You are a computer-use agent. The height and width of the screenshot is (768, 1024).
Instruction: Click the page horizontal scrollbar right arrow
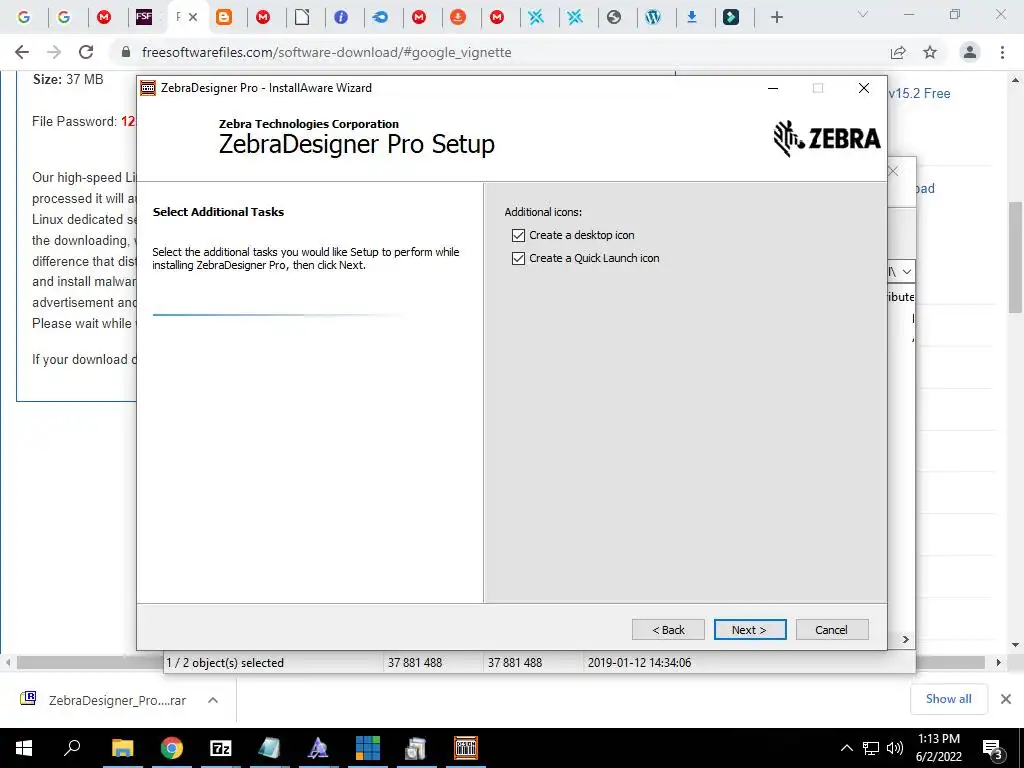999,662
